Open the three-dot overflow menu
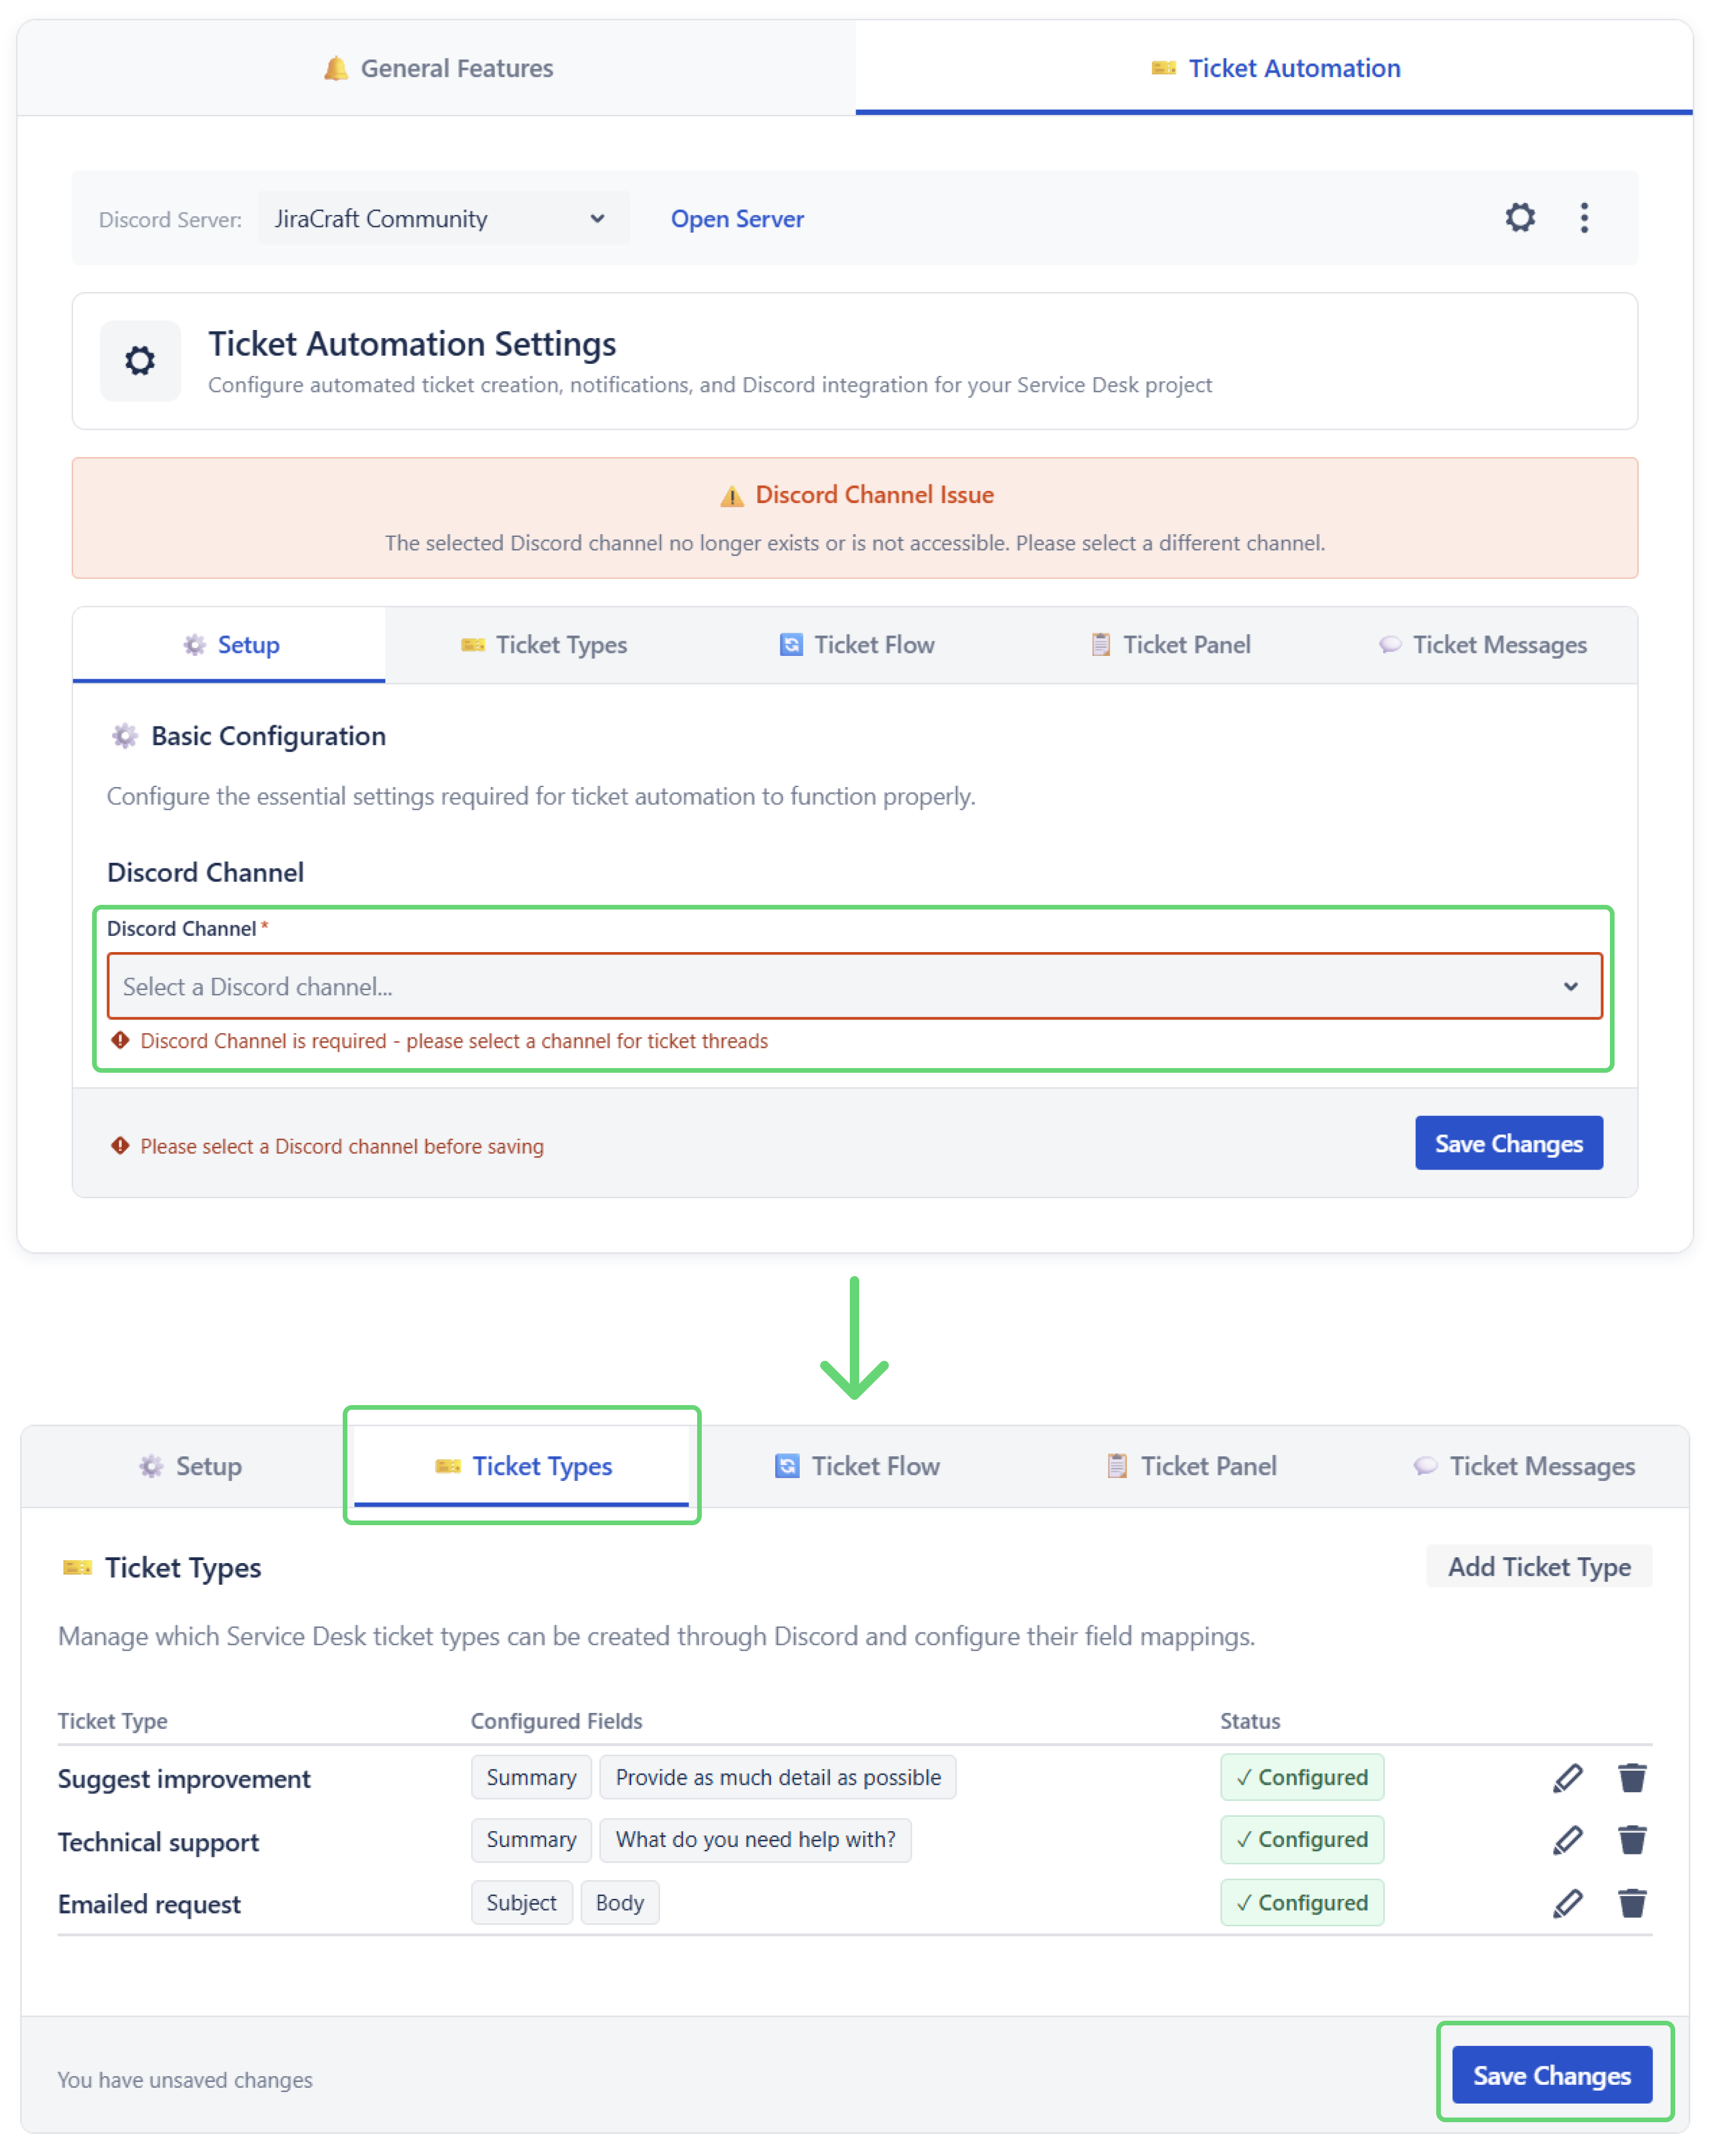The image size is (1709, 2156). click(x=1585, y=218)
